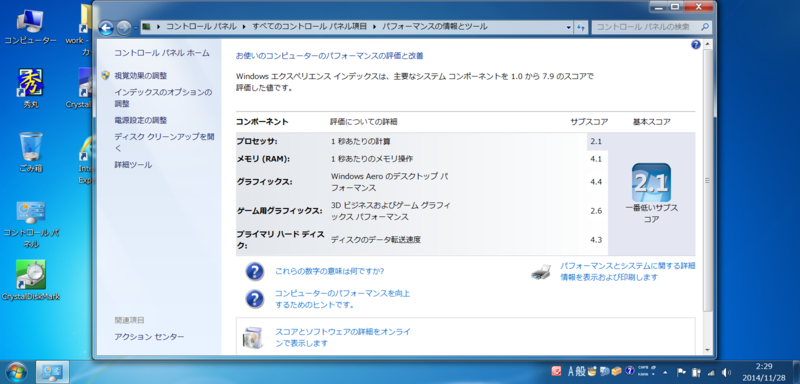Click the グラフィックス subscore 4.4 value

[x=596, y=182]
